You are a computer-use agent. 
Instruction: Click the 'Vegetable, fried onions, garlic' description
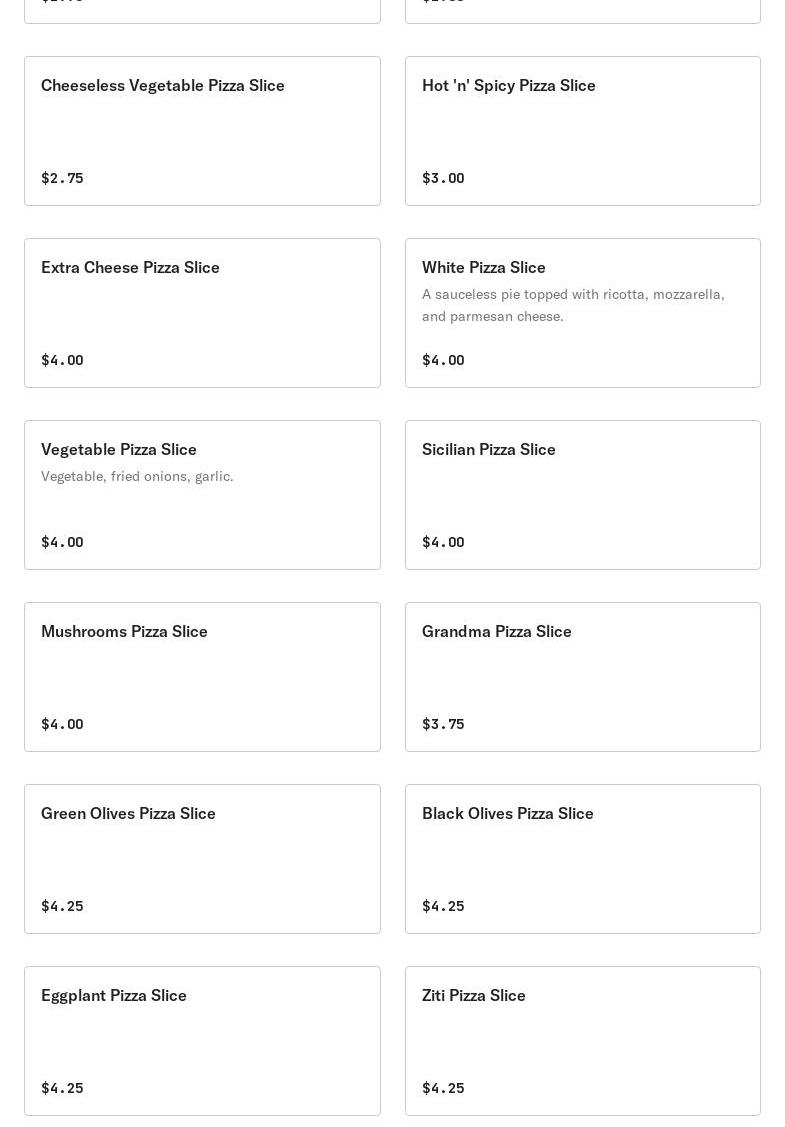pyautogui.click(x=137, y=477)
